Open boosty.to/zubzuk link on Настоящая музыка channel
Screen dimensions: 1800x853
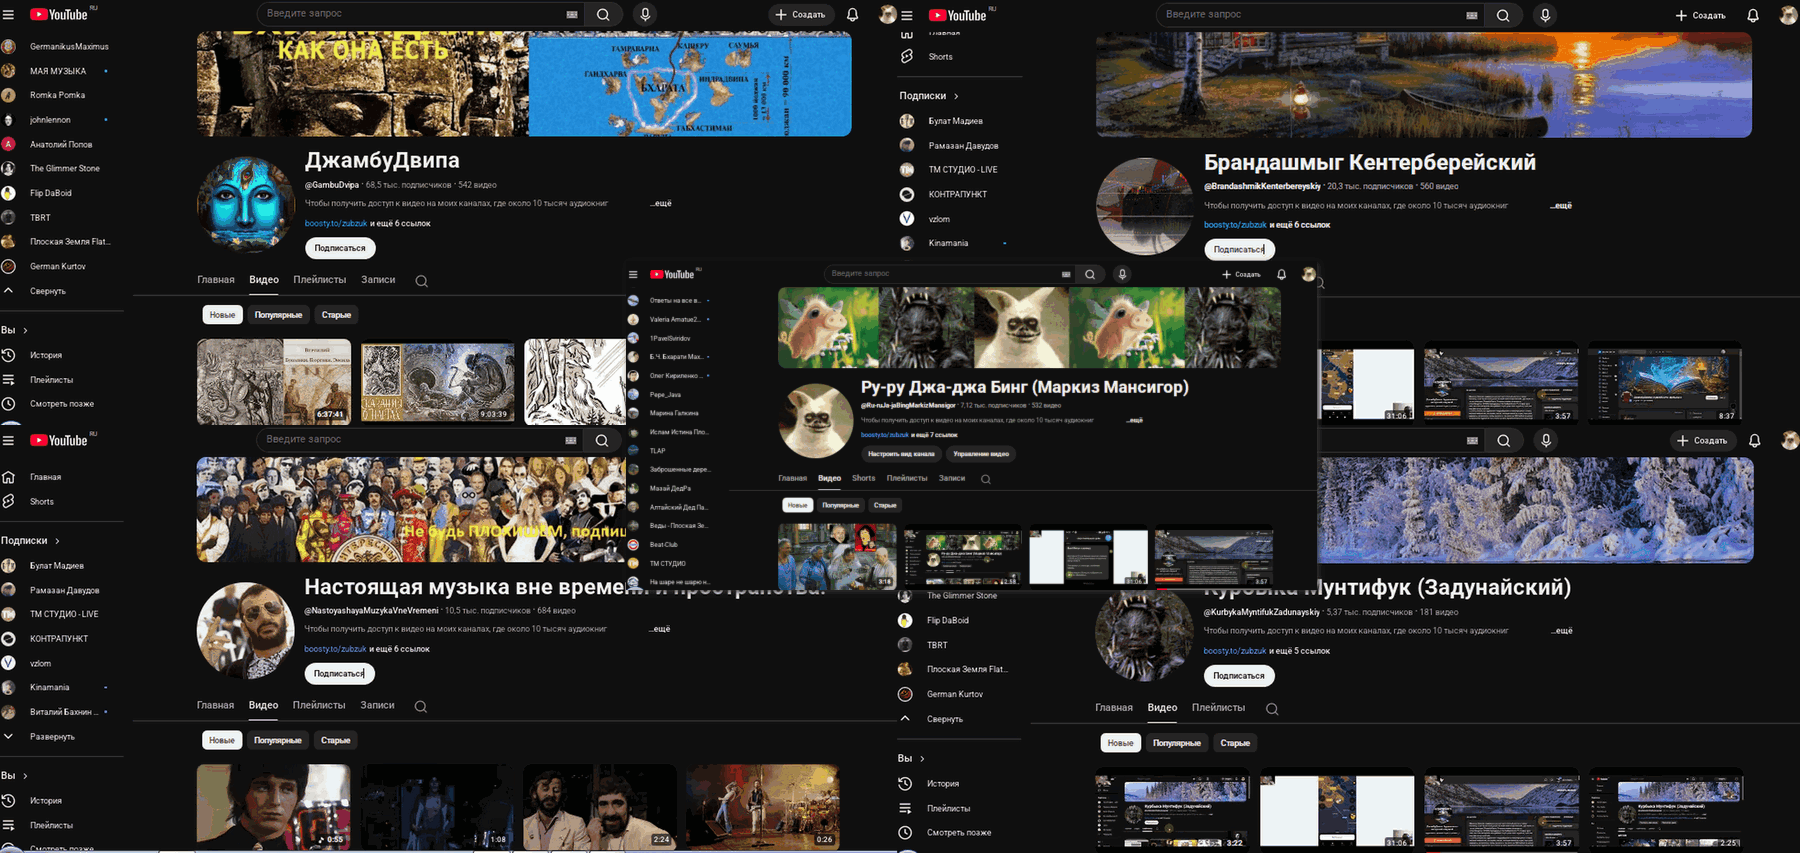click(x=335, y=649)
